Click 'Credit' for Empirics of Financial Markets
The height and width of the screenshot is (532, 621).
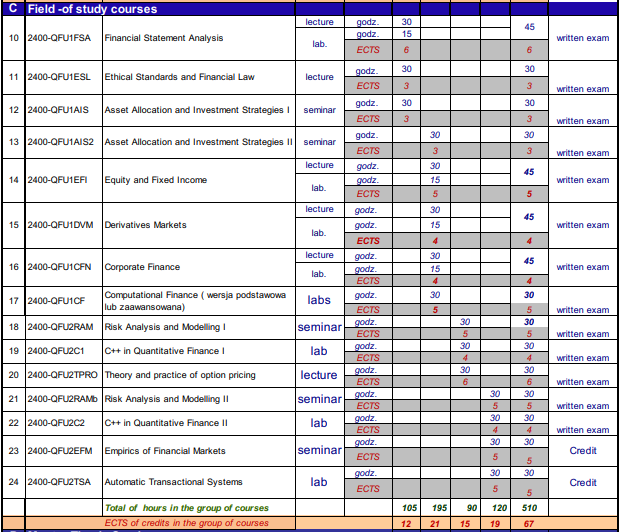click(582, 451)
